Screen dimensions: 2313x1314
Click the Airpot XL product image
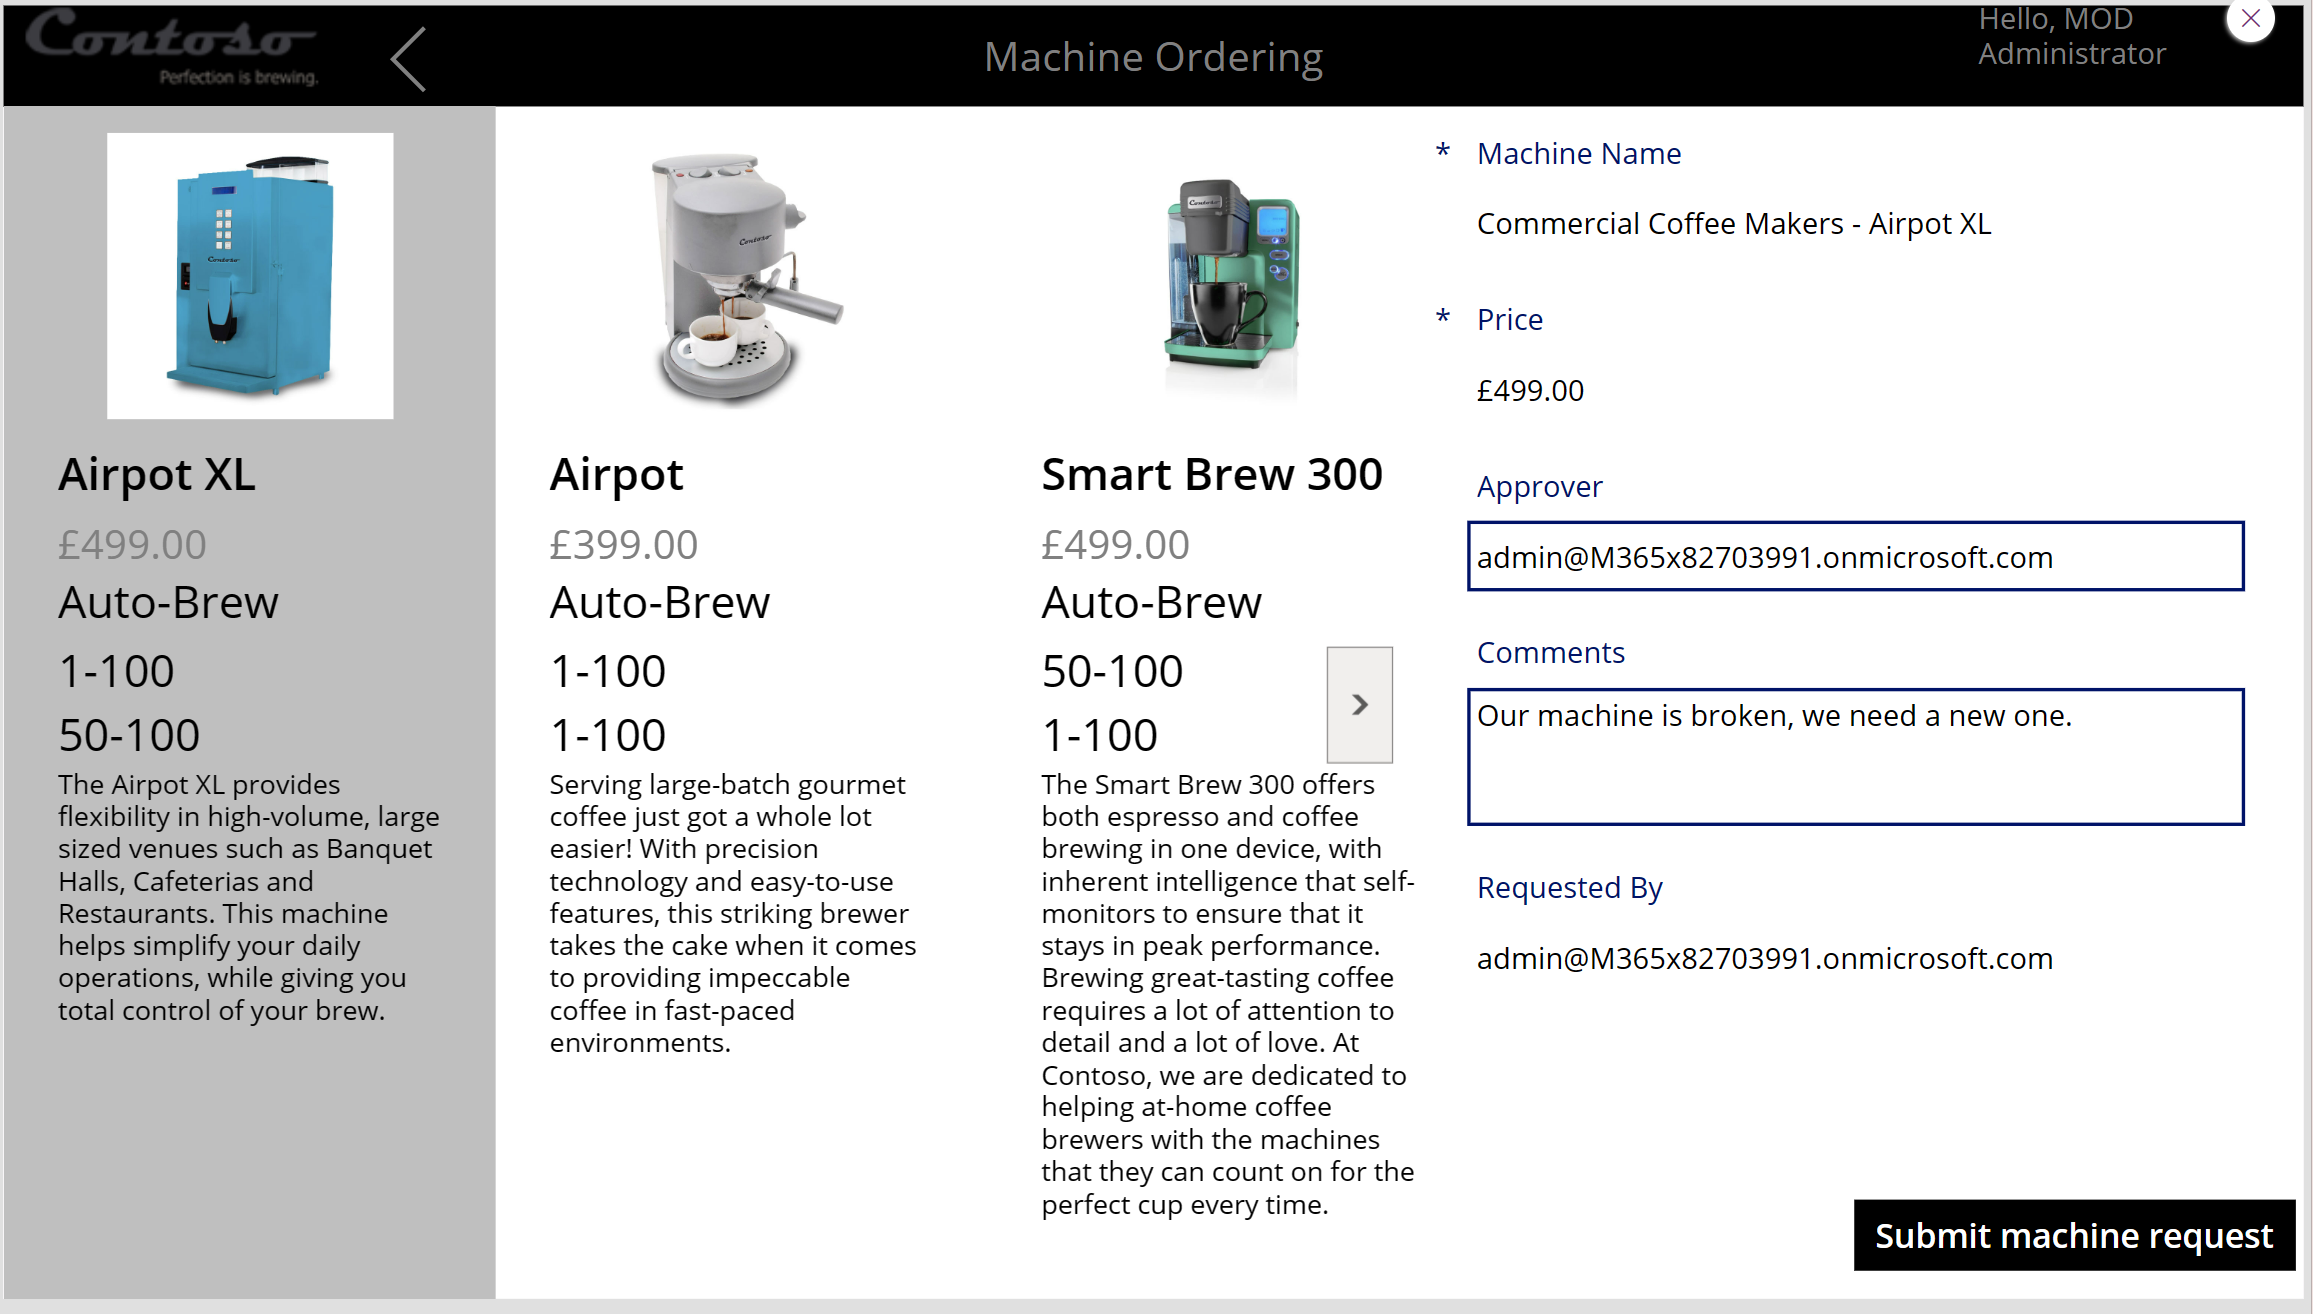[x=249, y=273]
